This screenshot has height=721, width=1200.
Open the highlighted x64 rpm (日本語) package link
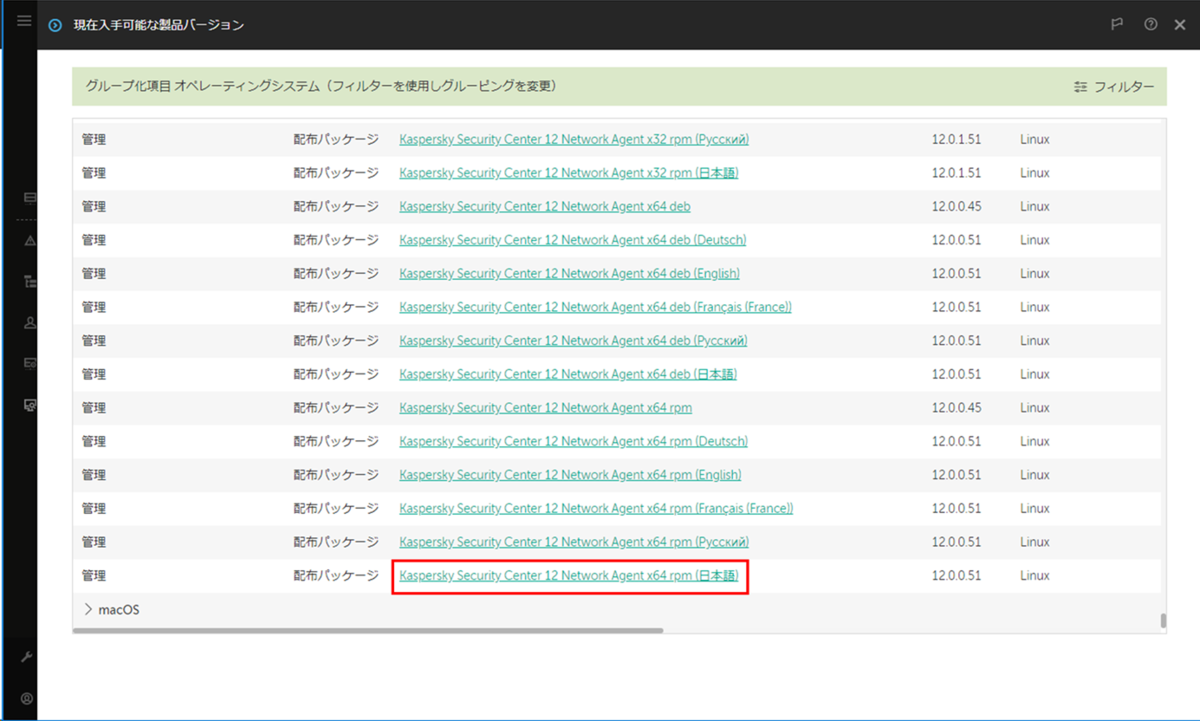tap(569, 575)
